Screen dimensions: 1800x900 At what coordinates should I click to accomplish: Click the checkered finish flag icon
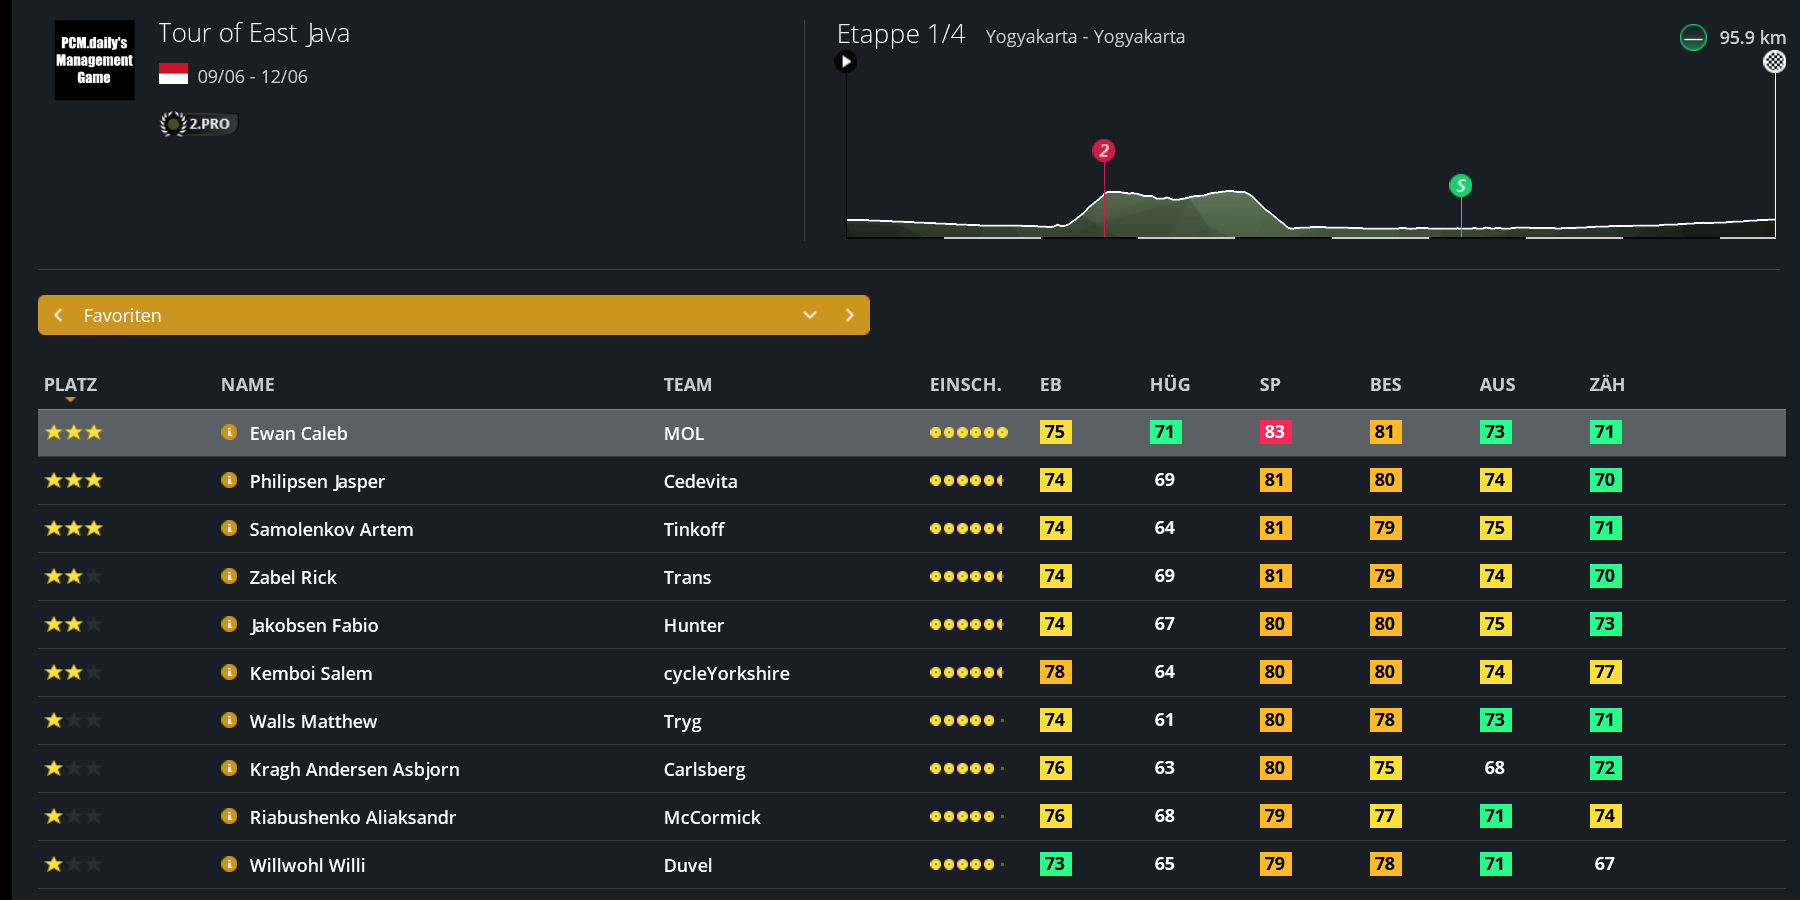[1774, 62]
